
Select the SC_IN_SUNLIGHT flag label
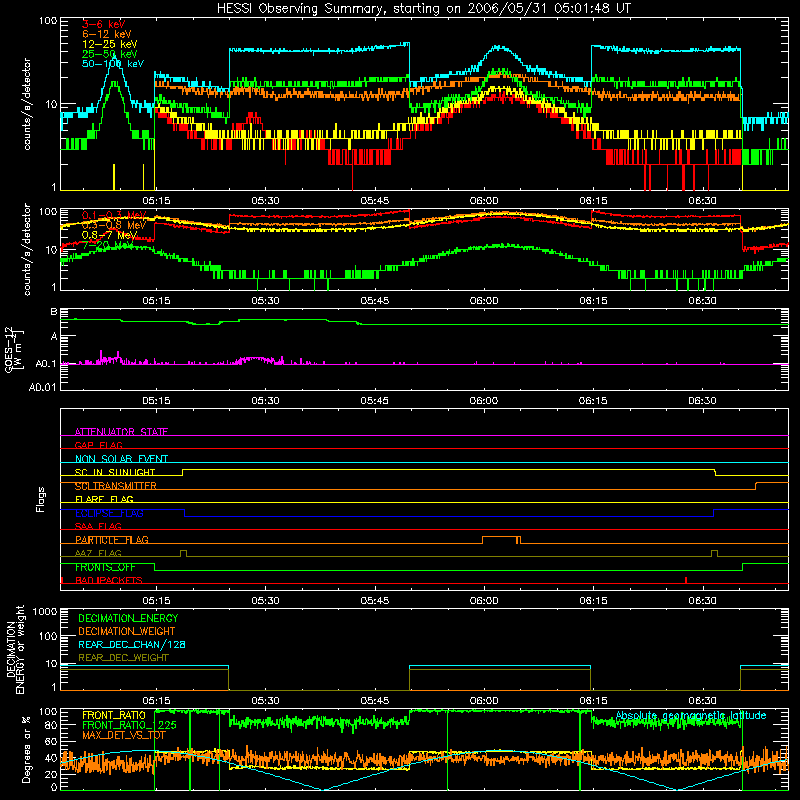[115, 472]
